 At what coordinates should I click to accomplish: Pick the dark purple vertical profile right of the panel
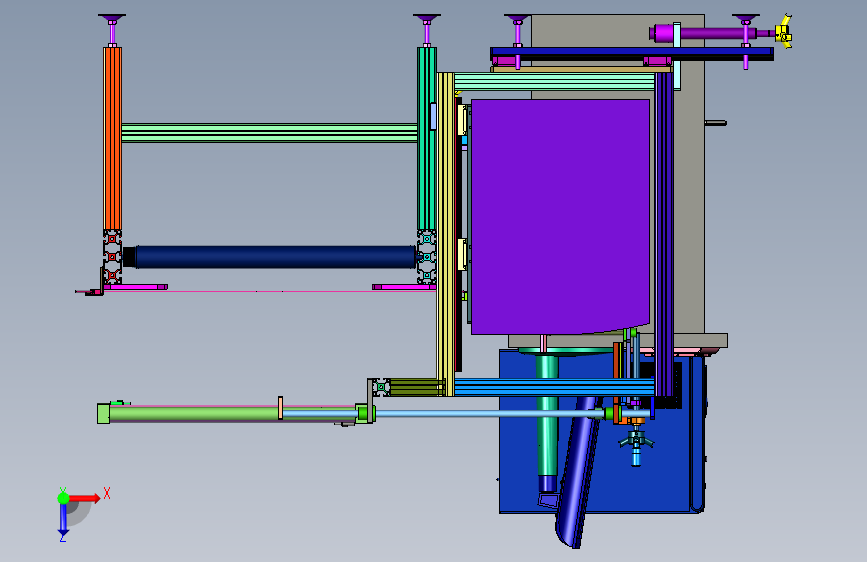pyautogui.click(x=664, y=234)
